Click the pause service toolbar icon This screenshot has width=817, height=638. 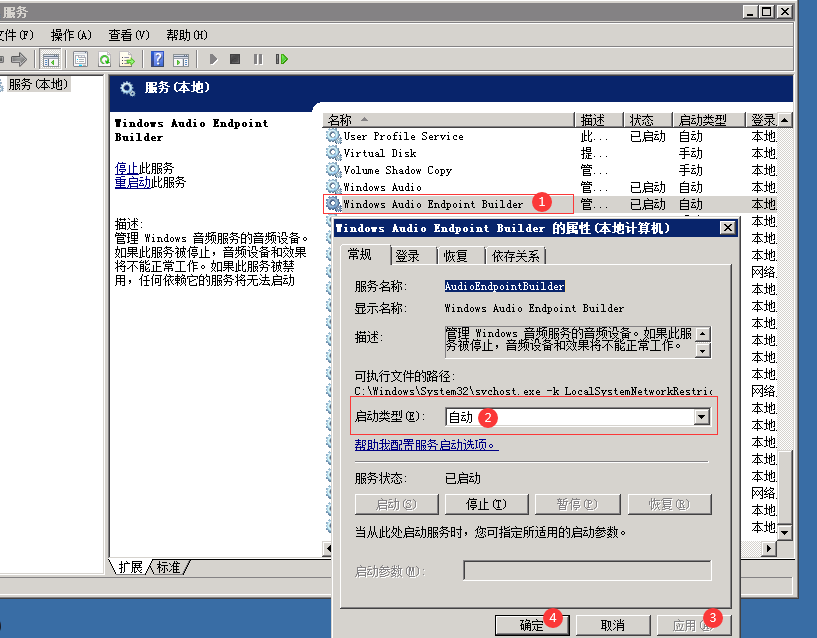point(258,59)
